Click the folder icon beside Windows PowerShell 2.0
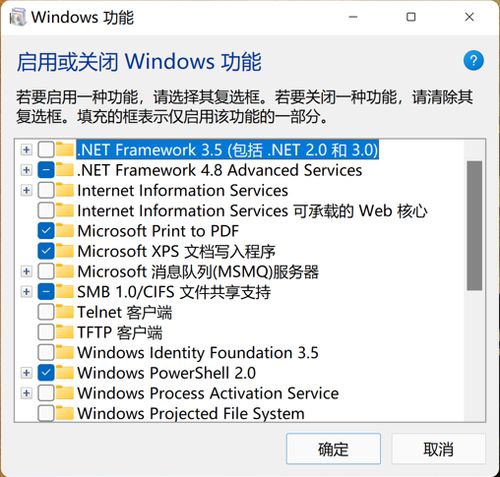Viewport: 500px width, 477px height. (x=65, y=373)
